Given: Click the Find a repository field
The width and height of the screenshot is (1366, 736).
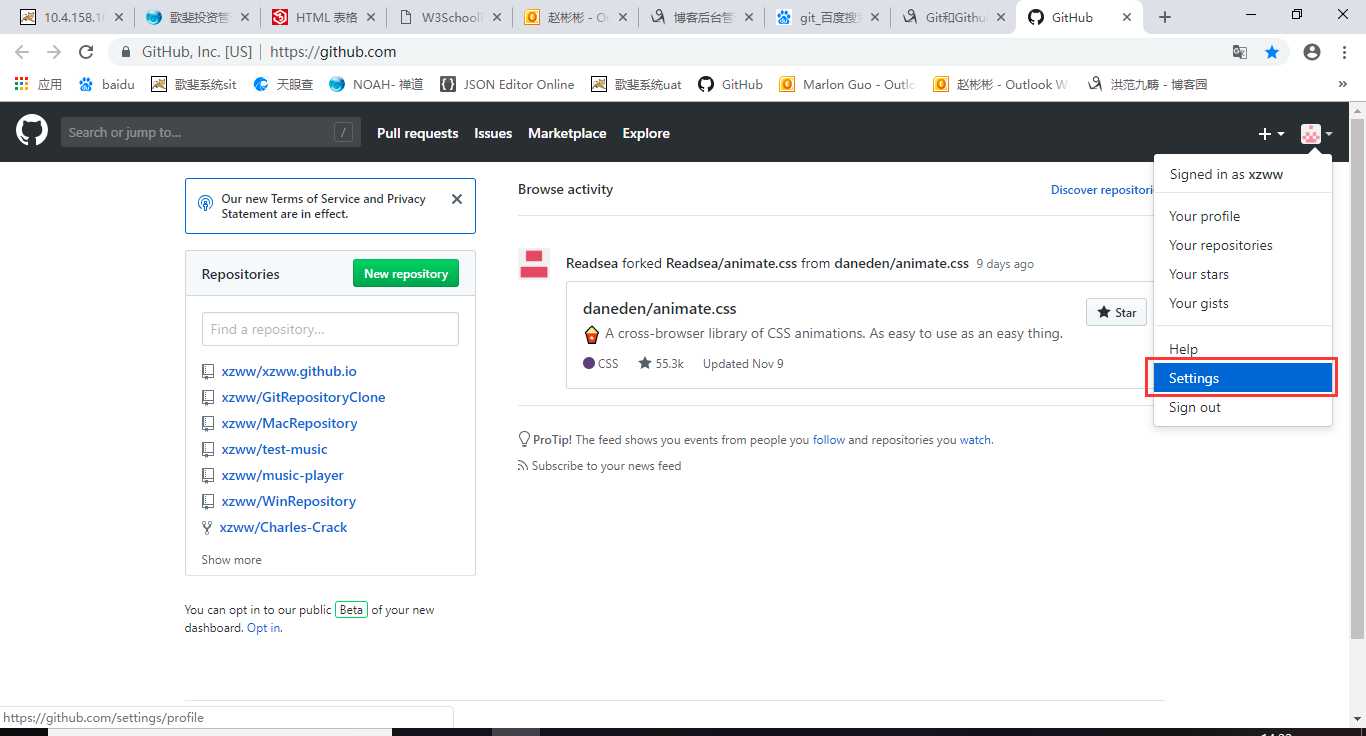Looking at the screenshot, I should (330, 329).
